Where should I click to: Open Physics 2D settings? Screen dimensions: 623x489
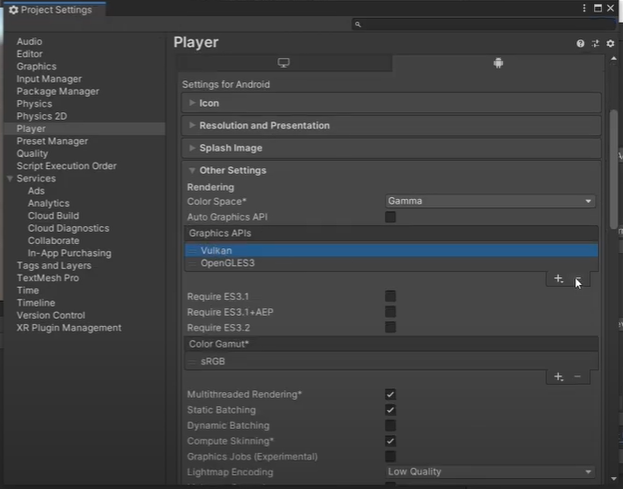tap(42, 116)
